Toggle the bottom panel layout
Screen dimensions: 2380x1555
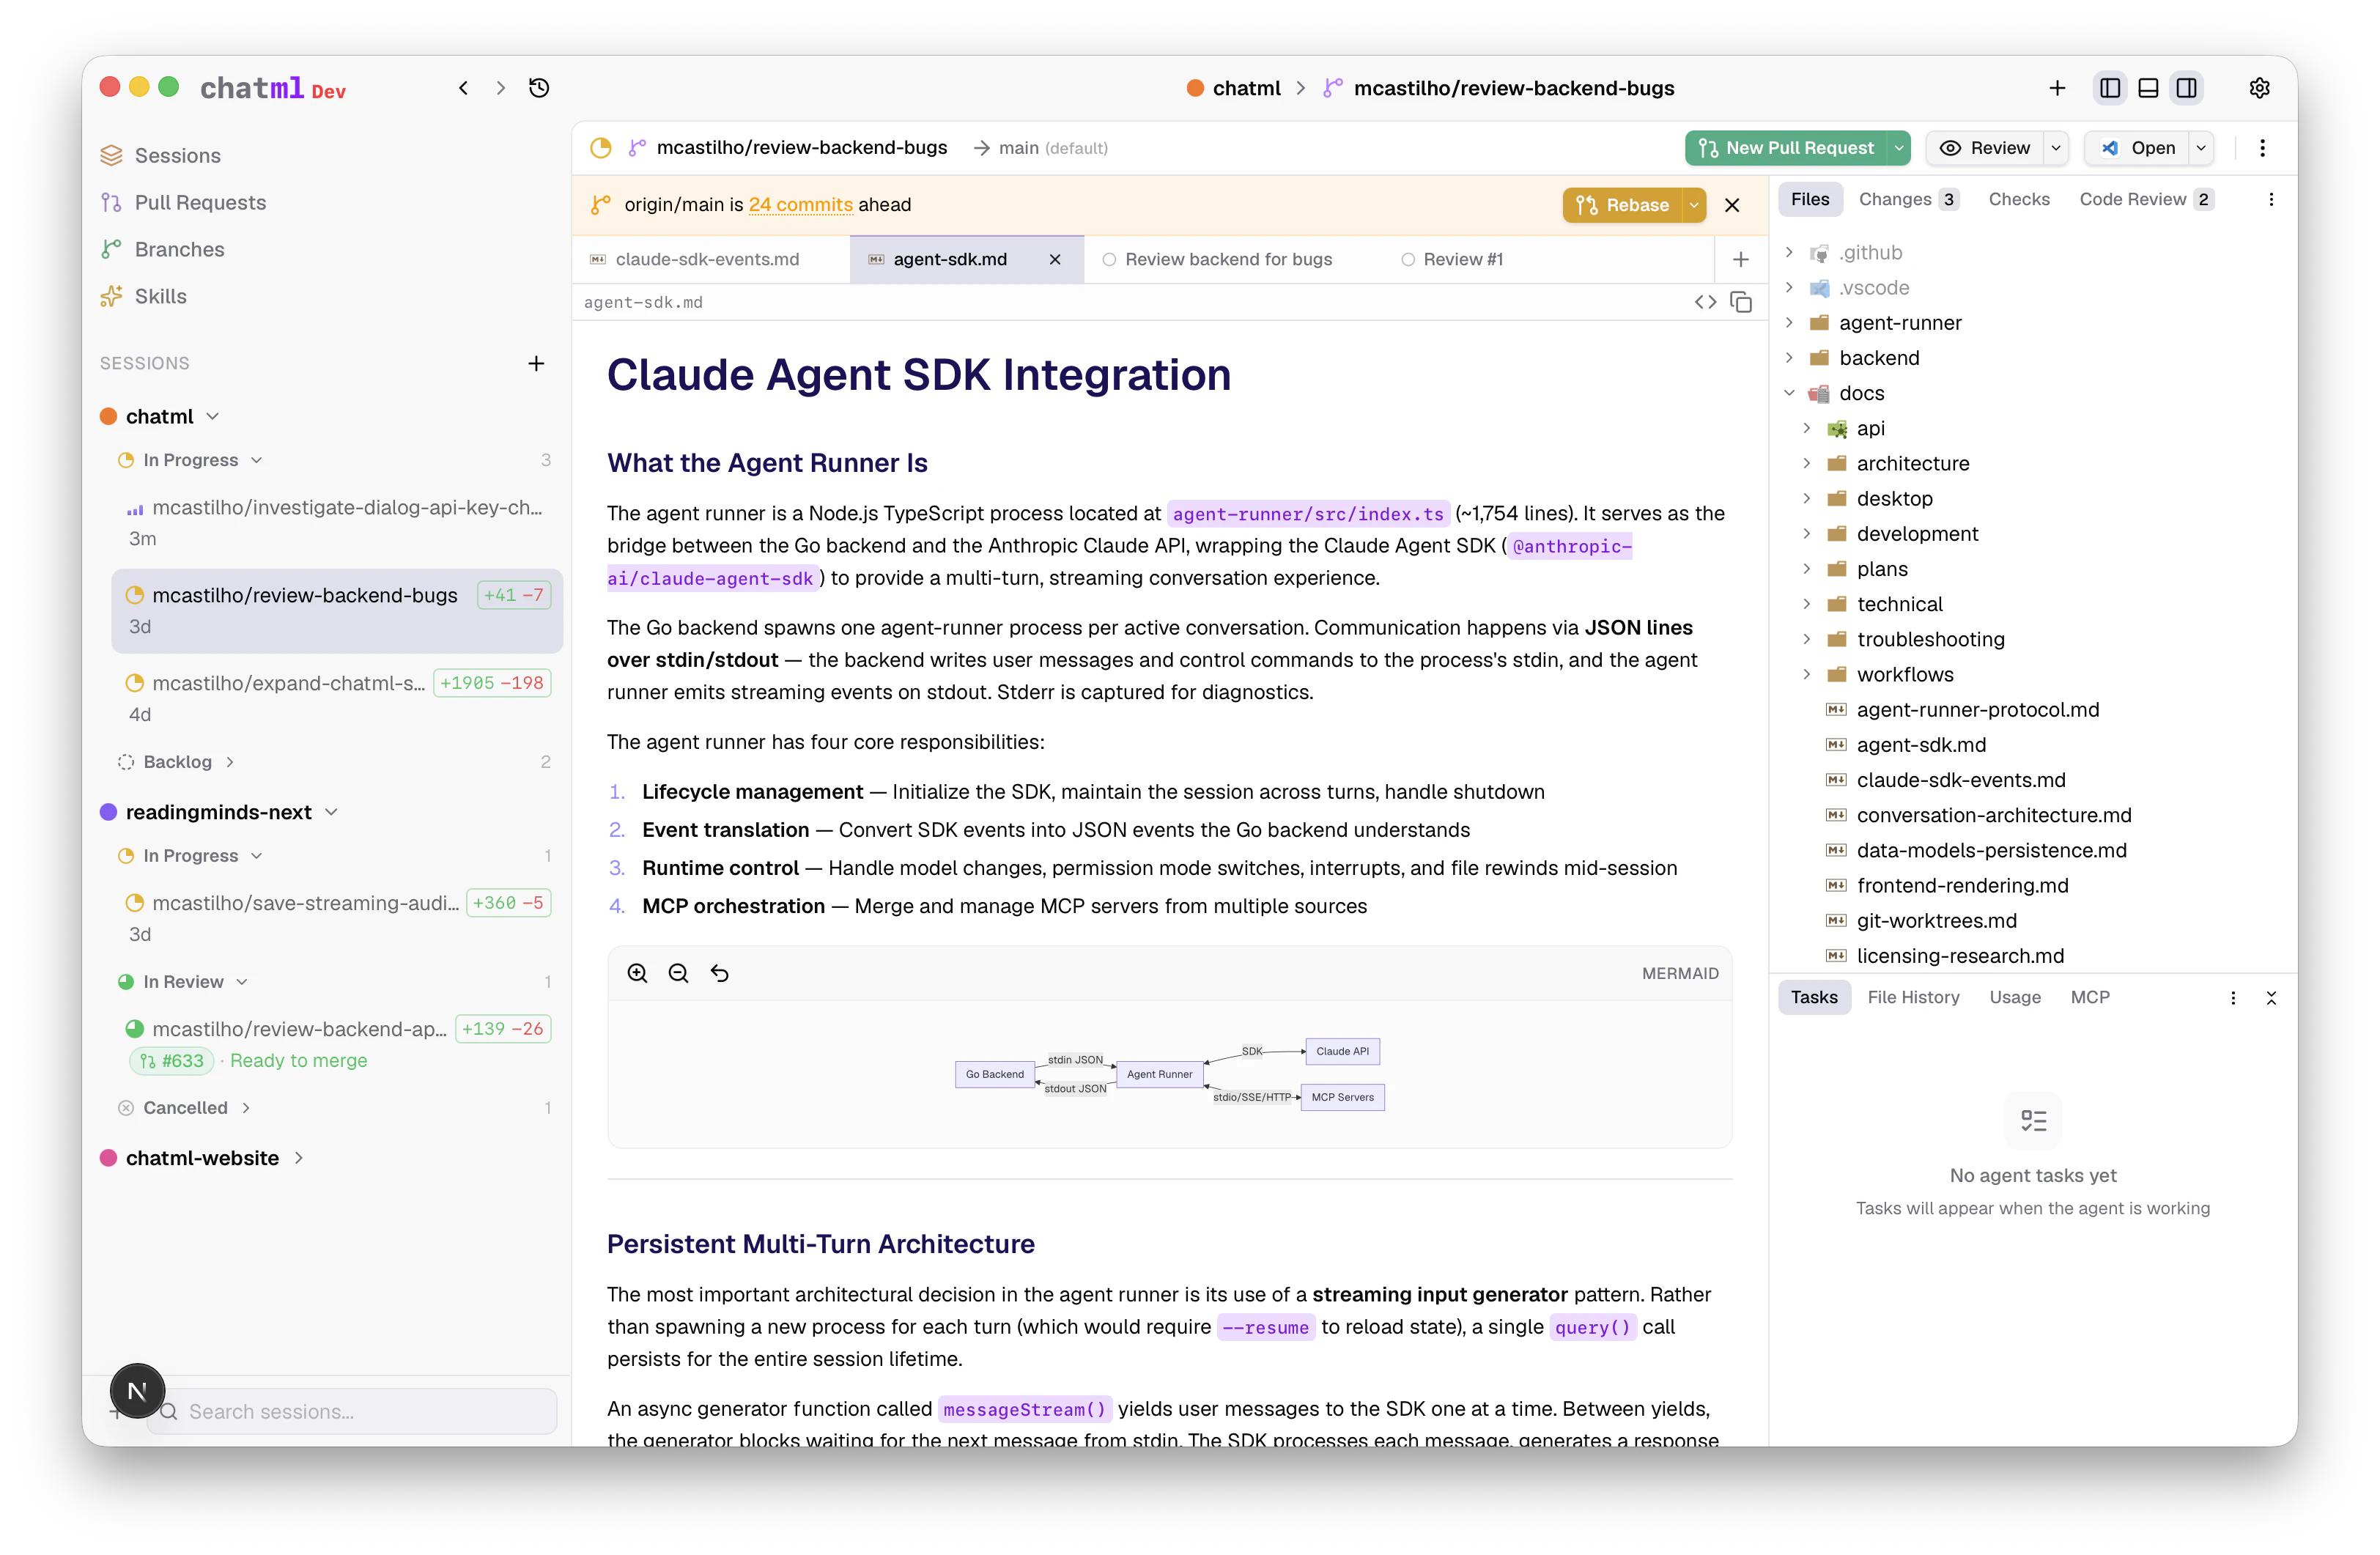2148,88
